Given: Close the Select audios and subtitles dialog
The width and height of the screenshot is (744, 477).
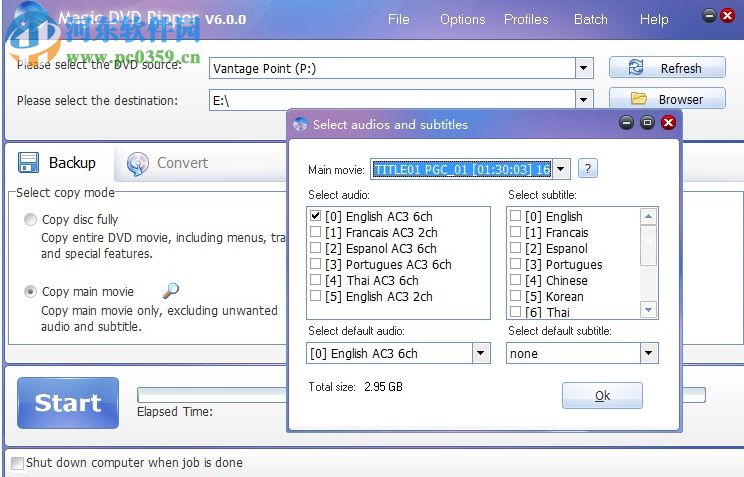Looking at the screenshot, I should click(x=669, y=123).
